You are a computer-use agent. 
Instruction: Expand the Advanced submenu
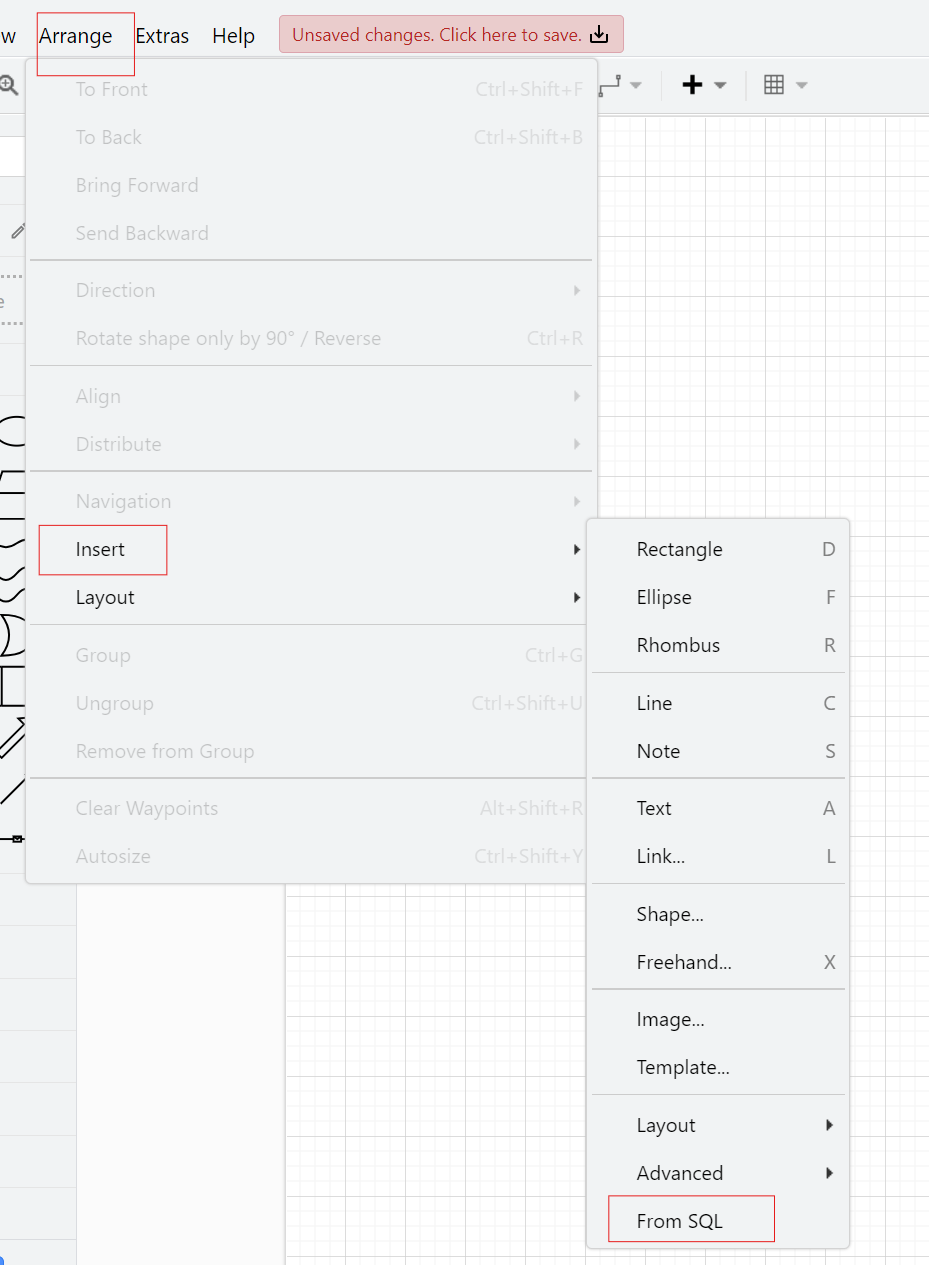(680, 1173)
